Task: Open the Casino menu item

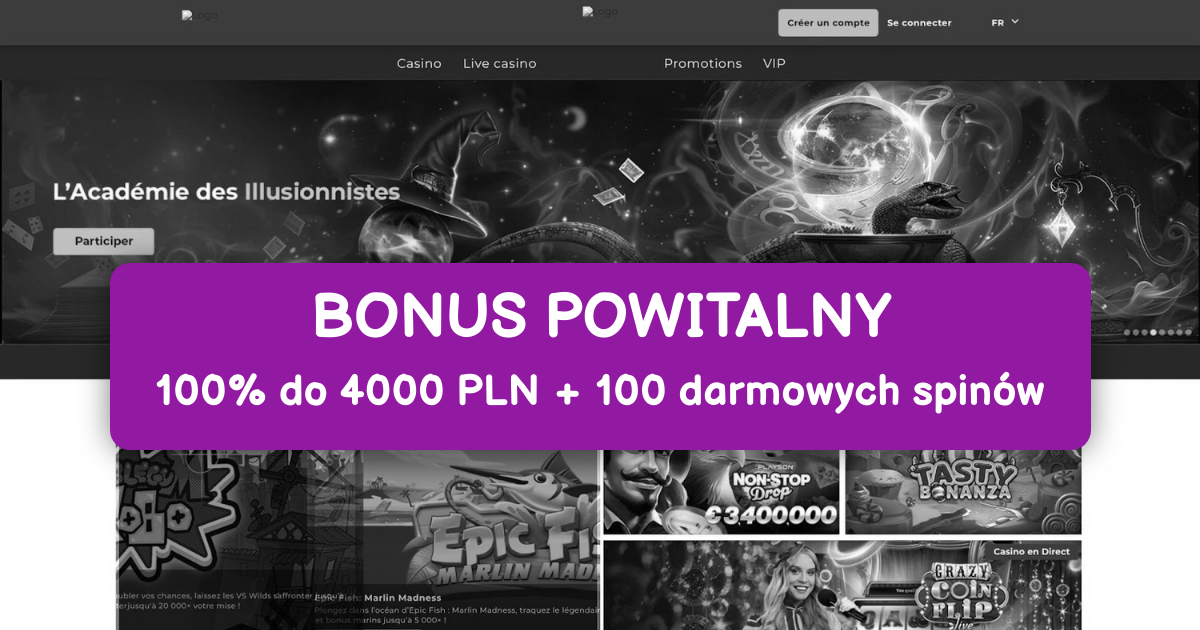Action: [419, 63]
